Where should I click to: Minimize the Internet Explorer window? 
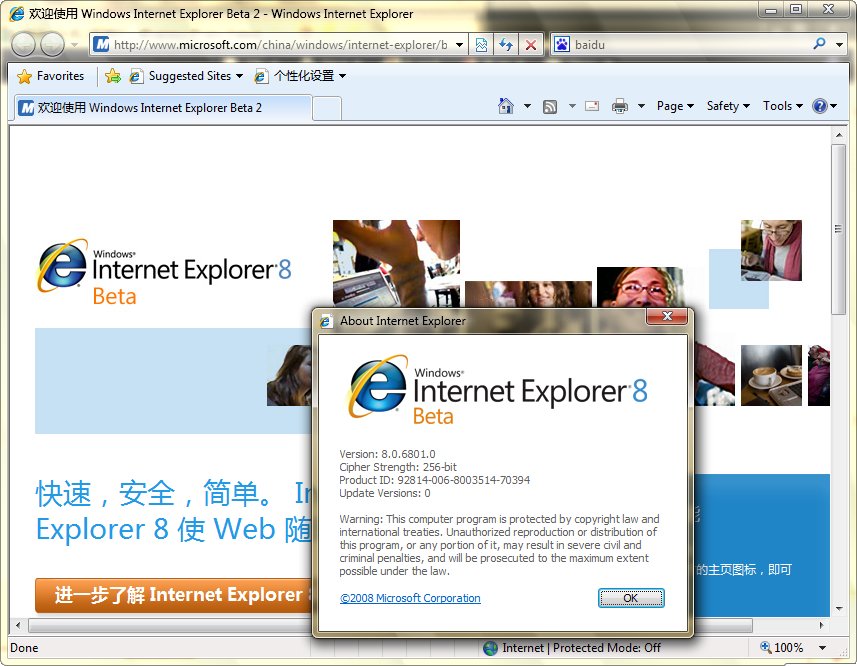pyautogui.click(x=771, y=9)
